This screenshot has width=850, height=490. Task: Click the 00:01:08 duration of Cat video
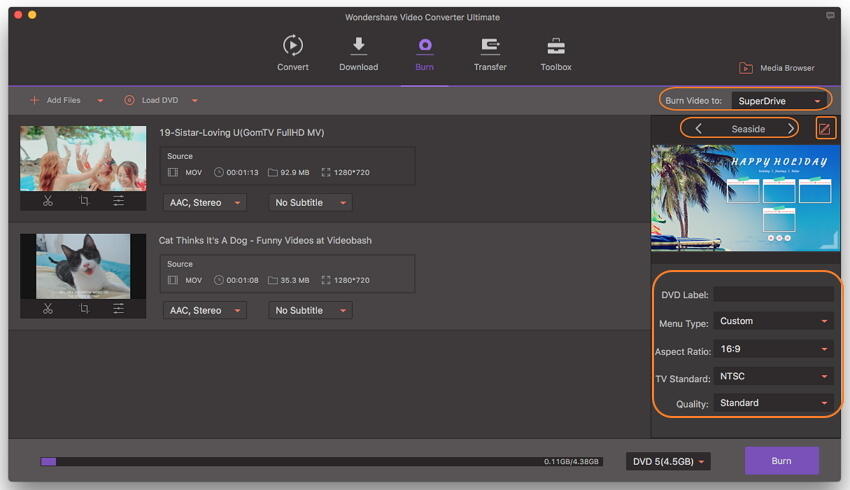coord(242,280)
